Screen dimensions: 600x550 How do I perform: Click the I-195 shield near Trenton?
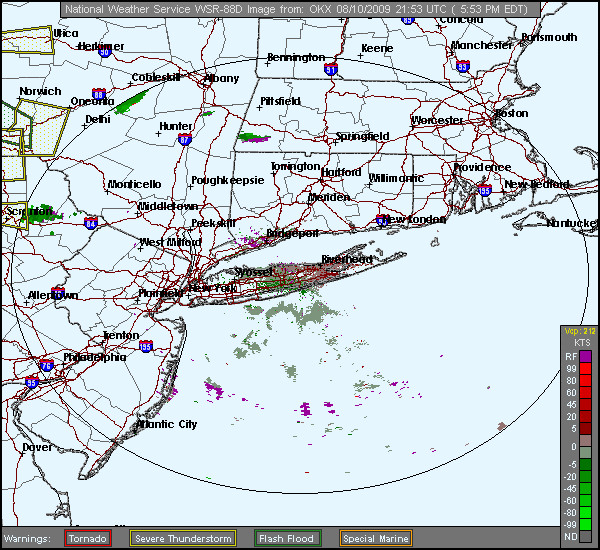pyautogui.click(x=146, y=346)
